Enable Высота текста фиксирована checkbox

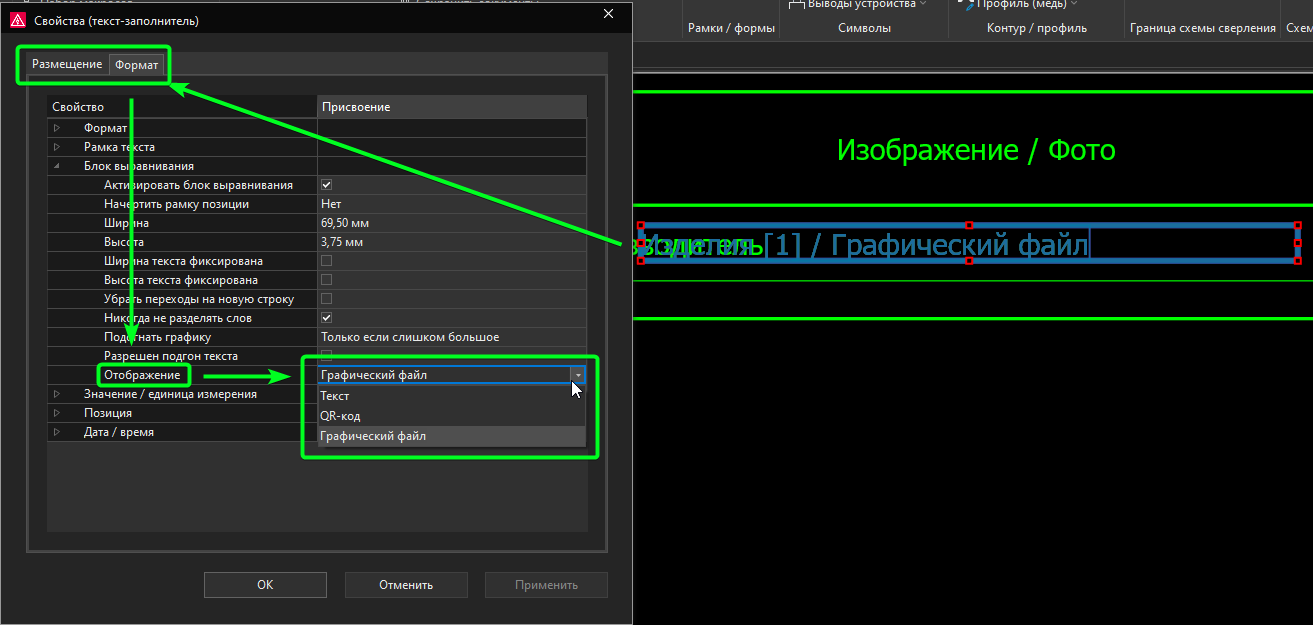[x=326, y=280]
